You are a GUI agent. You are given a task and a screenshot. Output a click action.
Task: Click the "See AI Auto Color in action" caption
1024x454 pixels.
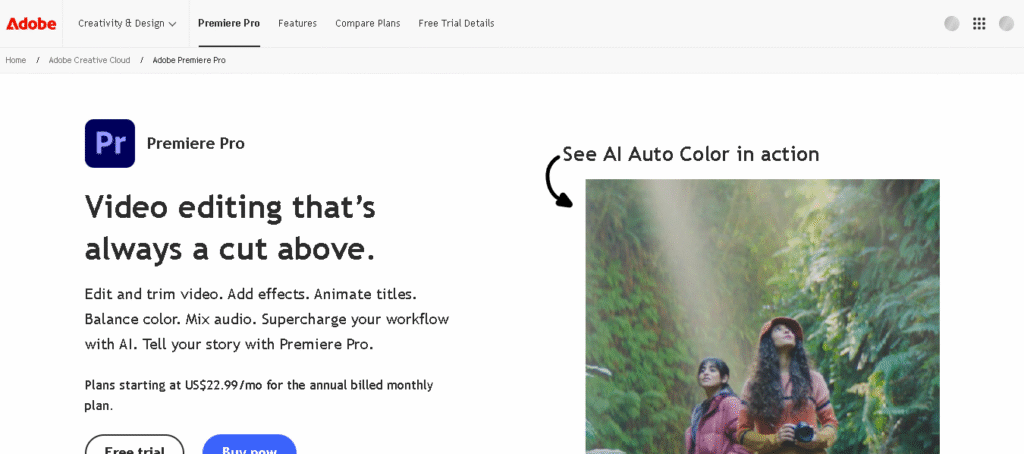coord(690,154)
